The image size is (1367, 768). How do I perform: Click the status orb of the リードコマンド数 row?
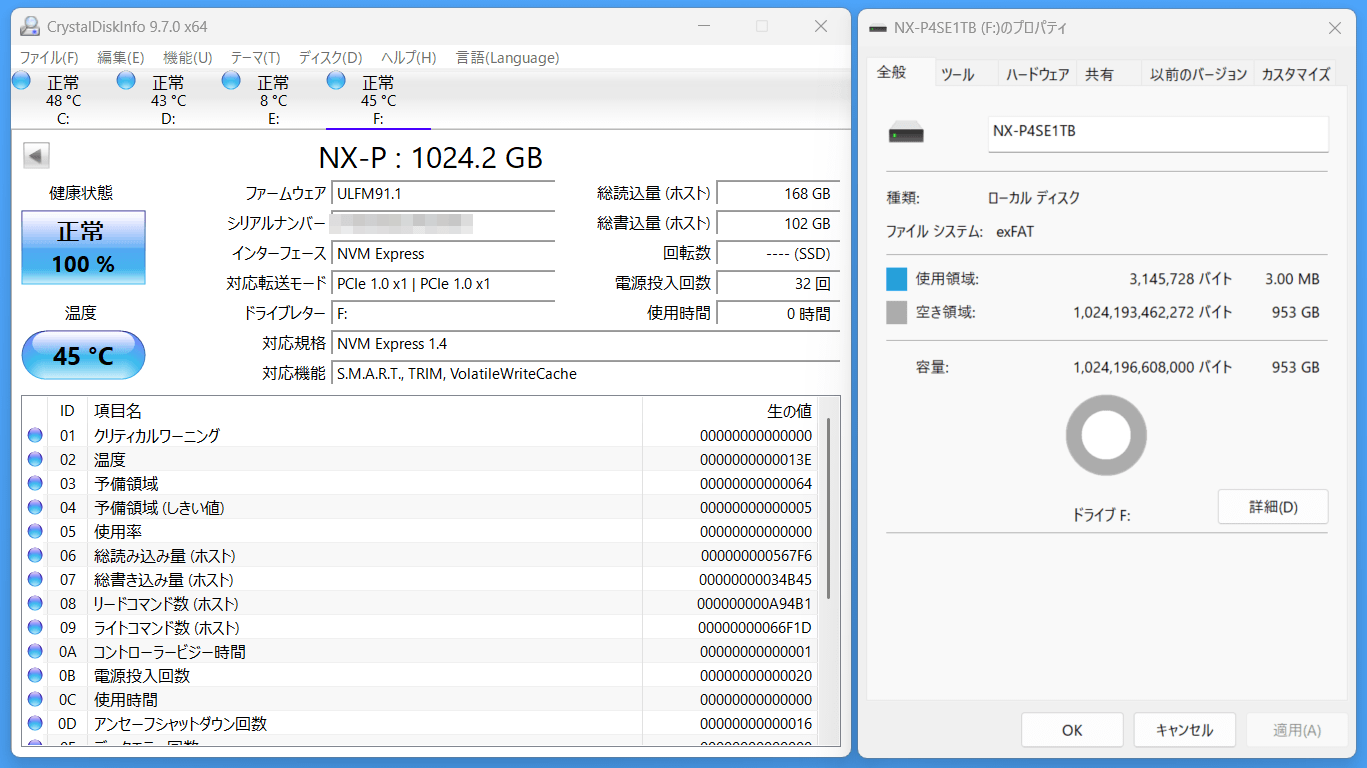(x=35, y=603)
